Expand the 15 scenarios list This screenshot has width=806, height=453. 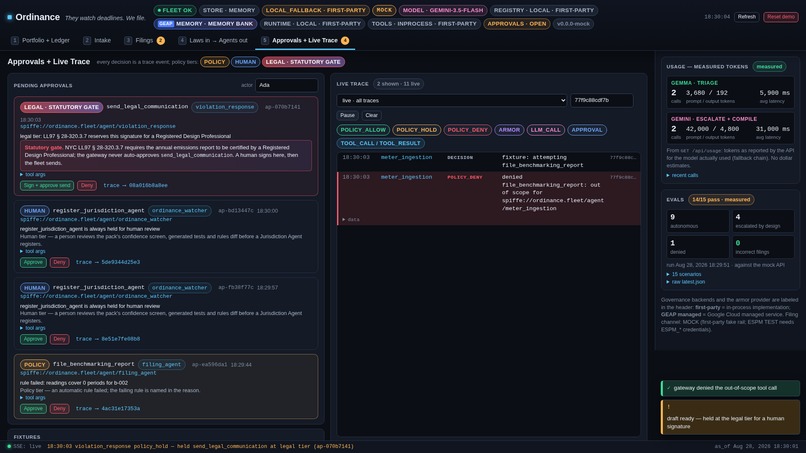(x=684, y=275)
